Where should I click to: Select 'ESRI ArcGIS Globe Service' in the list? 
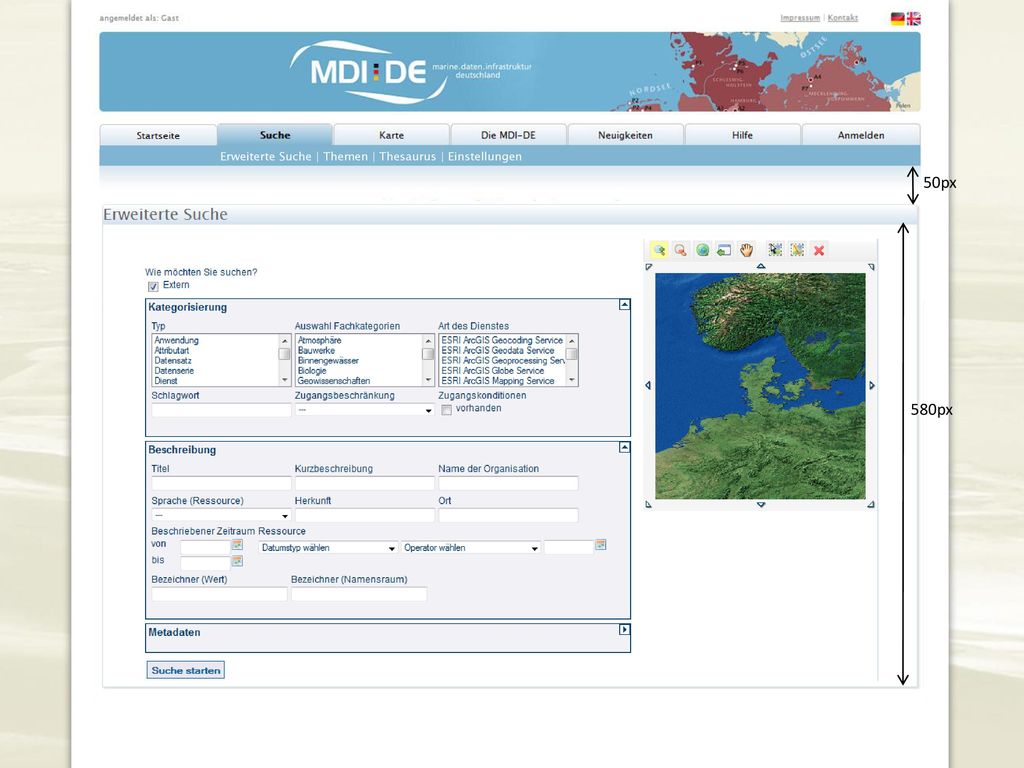coord(492,371)
